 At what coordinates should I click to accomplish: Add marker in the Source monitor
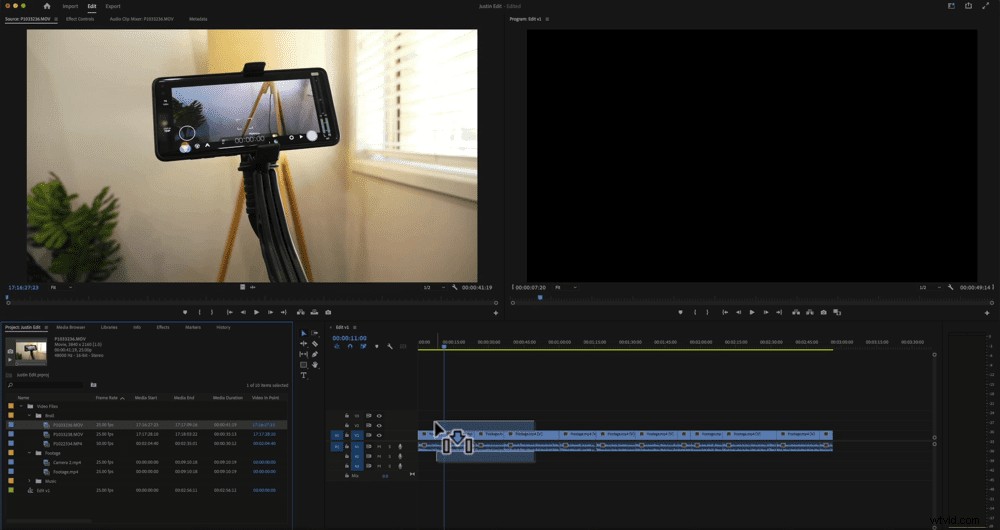[x=186, y=313]
